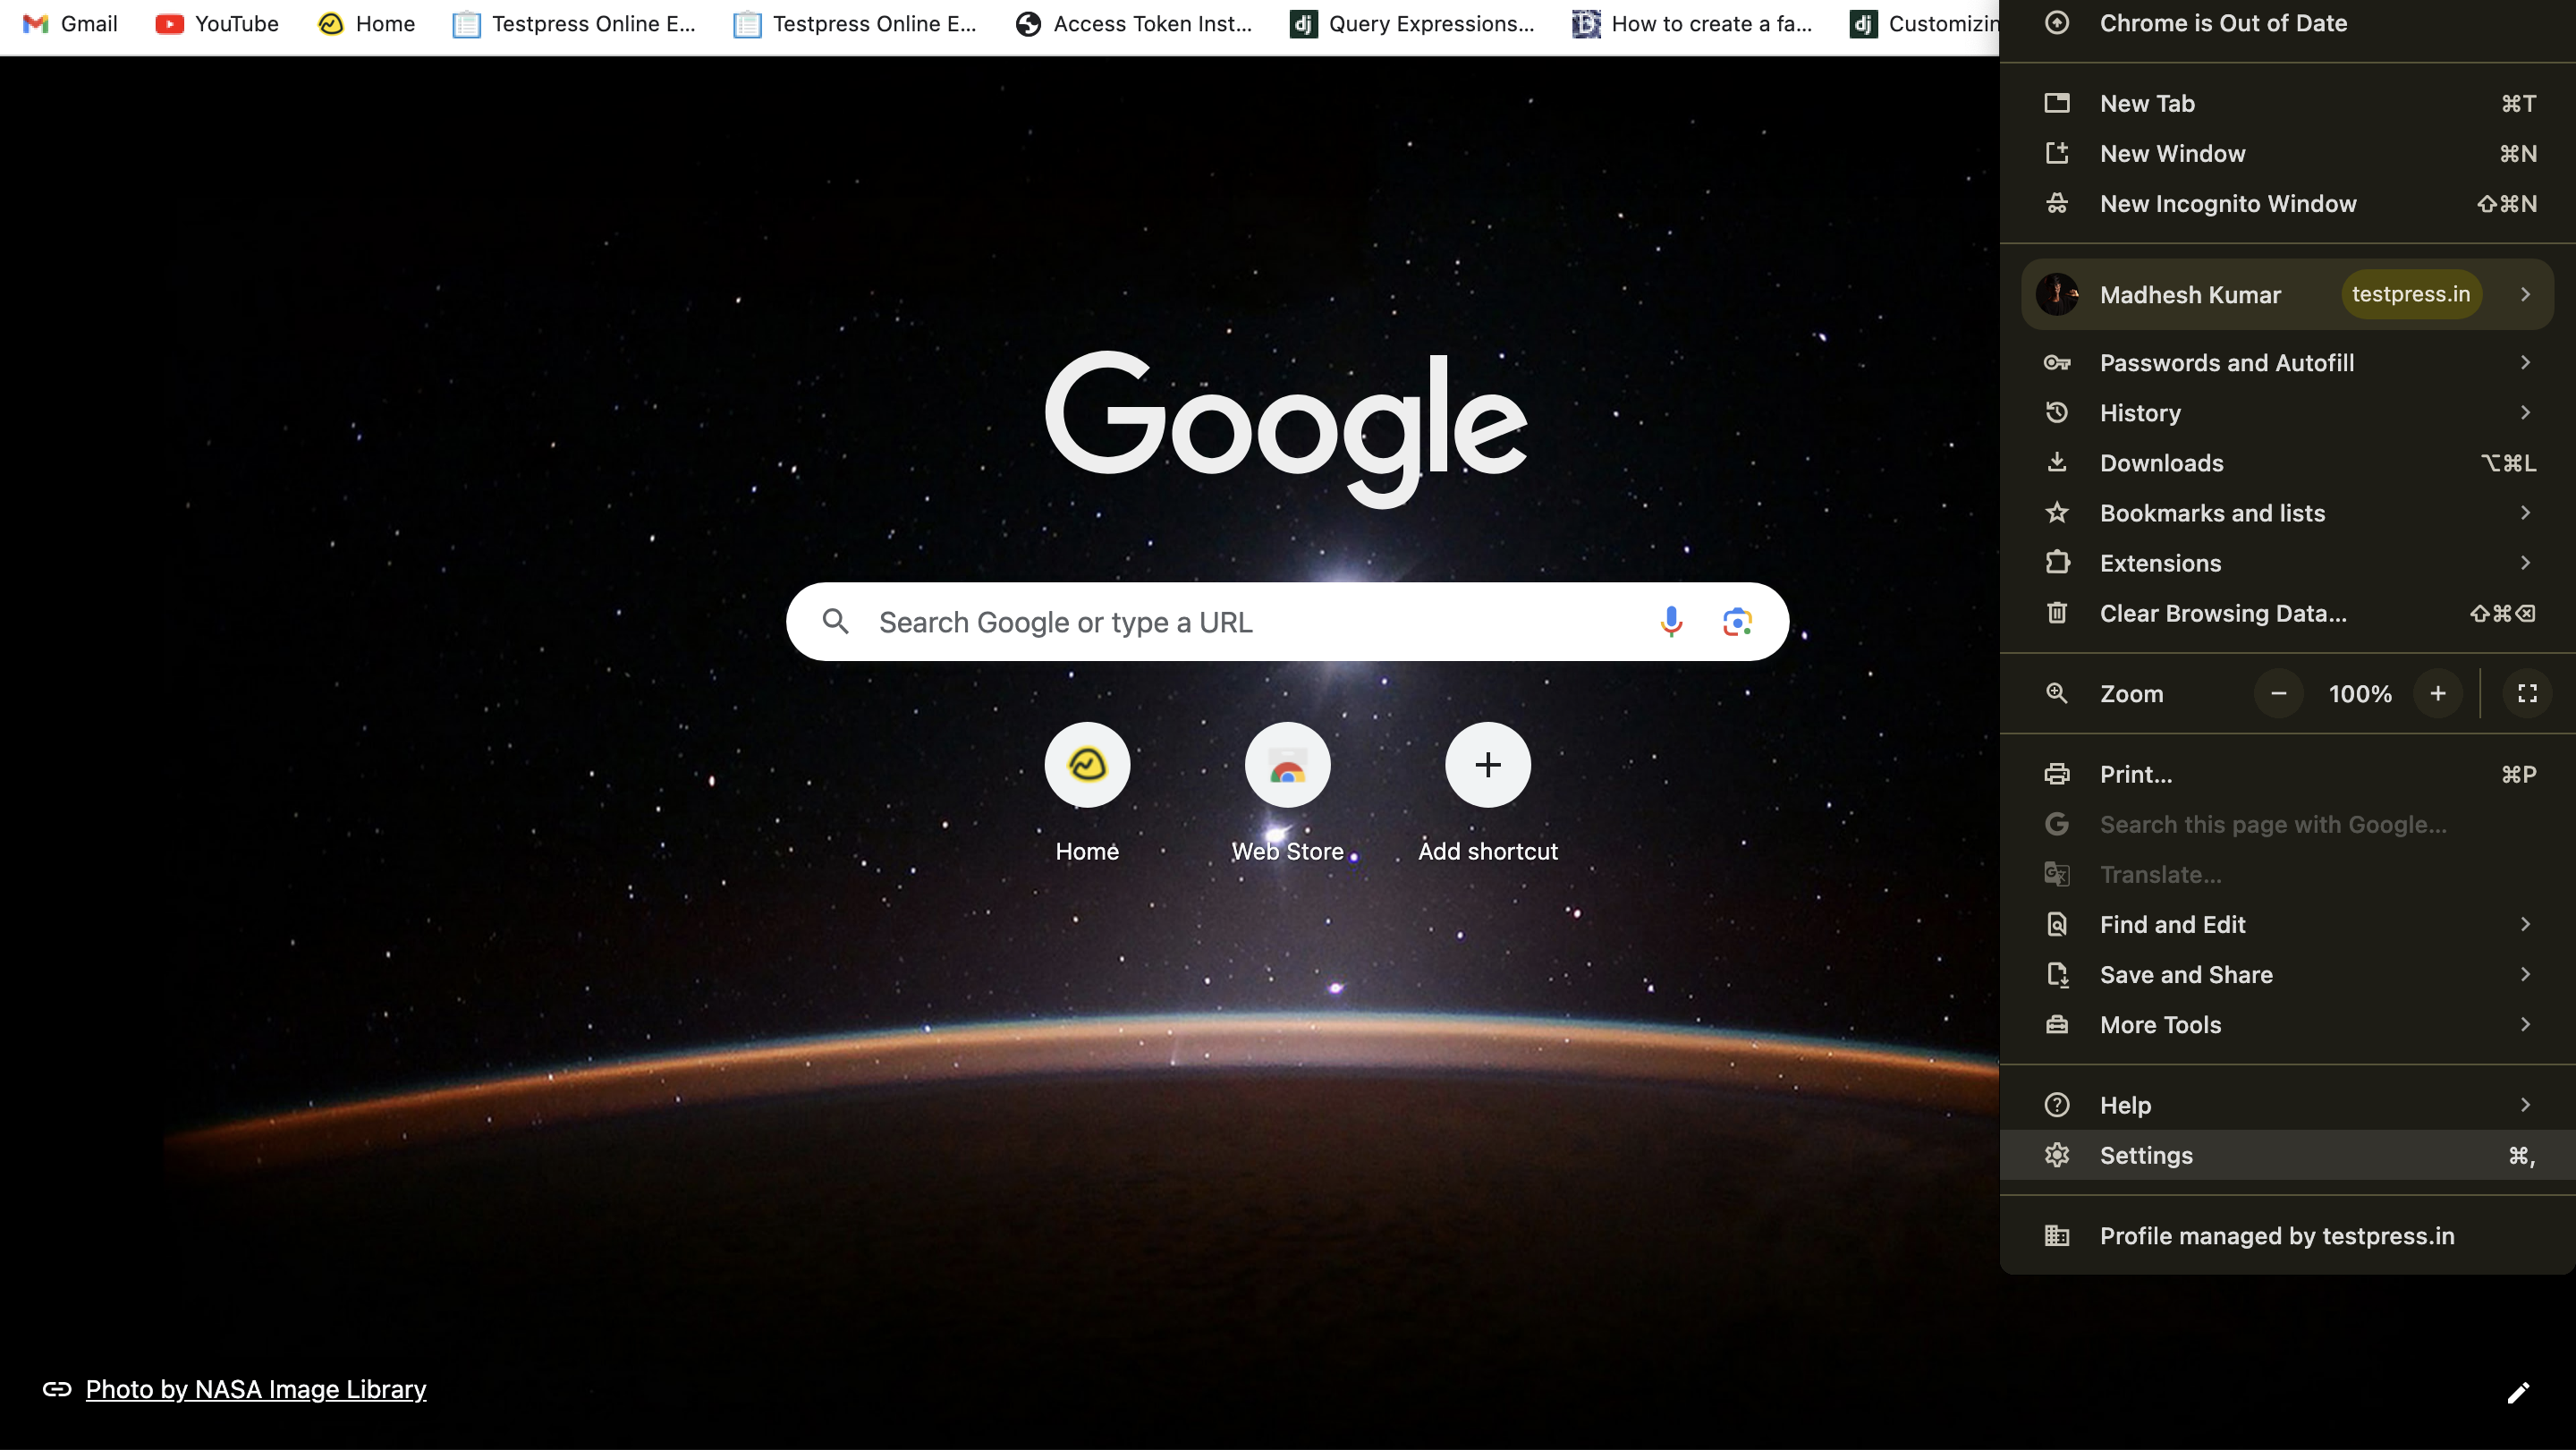This screenshot has height=1450, width=2576.
Task: Click the Add shortcut plus button
Action: [x=1487, y=766]
